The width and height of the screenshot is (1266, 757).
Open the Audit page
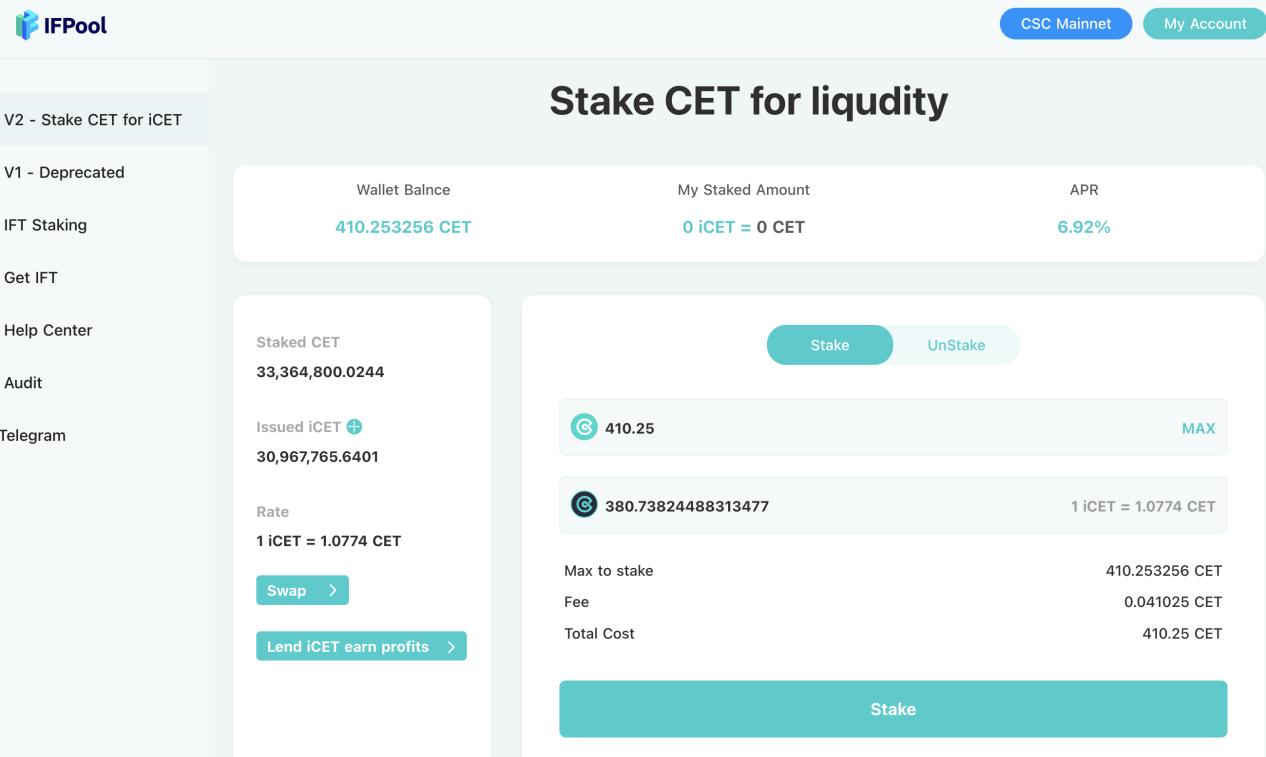23,382
